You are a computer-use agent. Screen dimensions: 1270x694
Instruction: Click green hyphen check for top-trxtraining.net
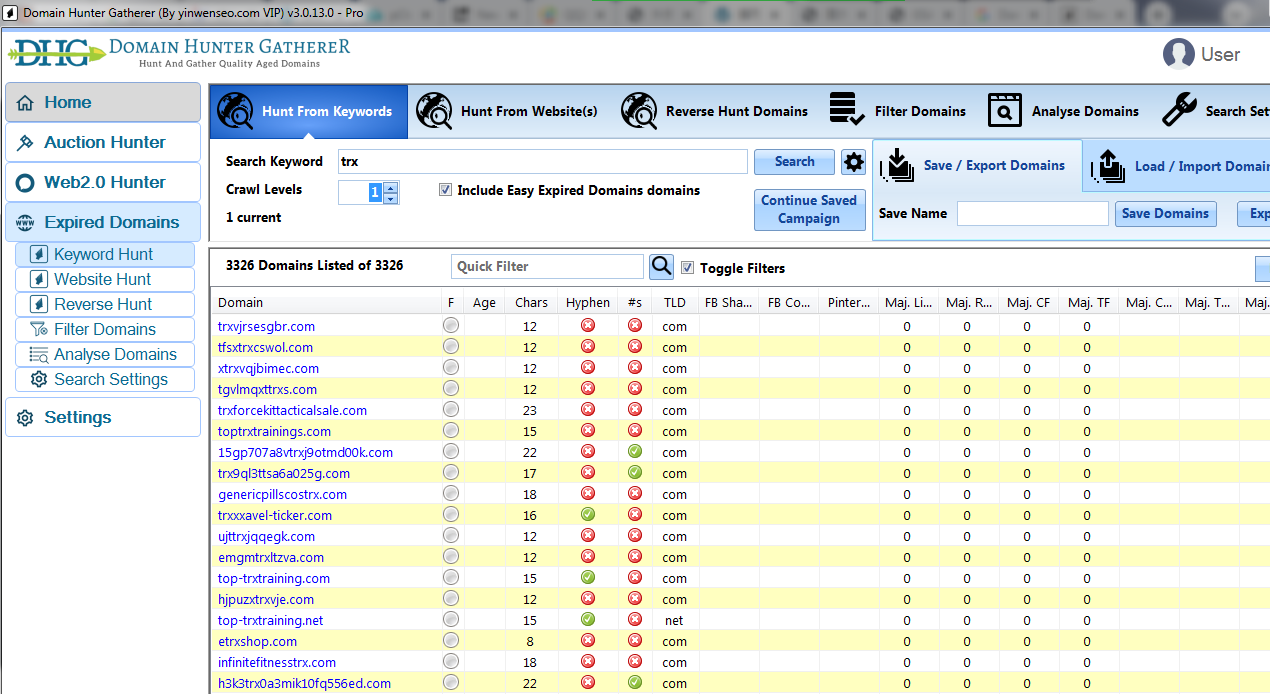tap(588, 619)
